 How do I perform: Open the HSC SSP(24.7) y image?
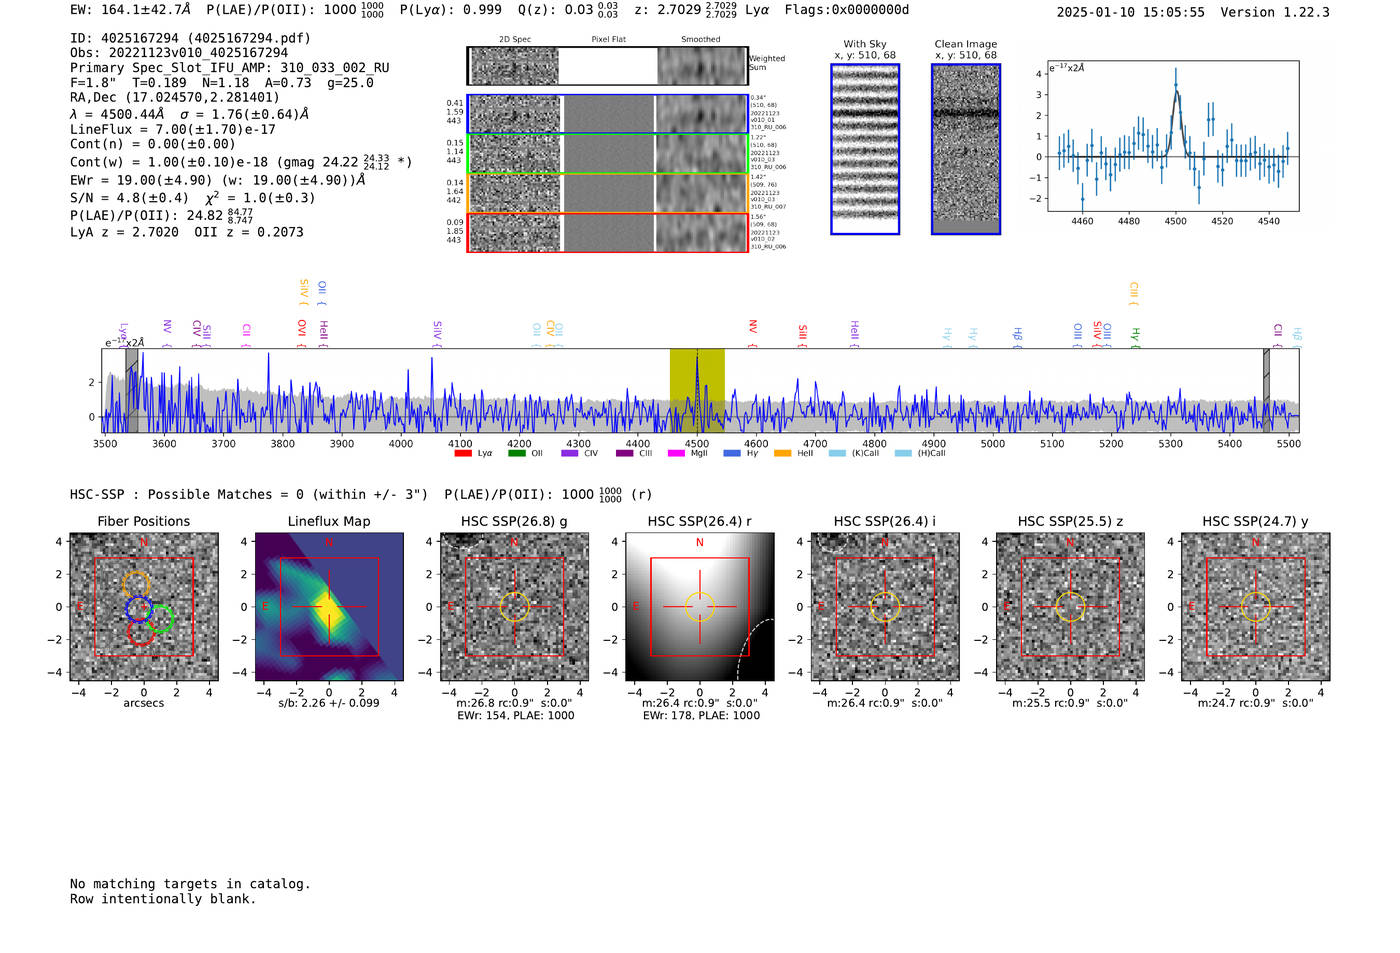click(1256, 607)
